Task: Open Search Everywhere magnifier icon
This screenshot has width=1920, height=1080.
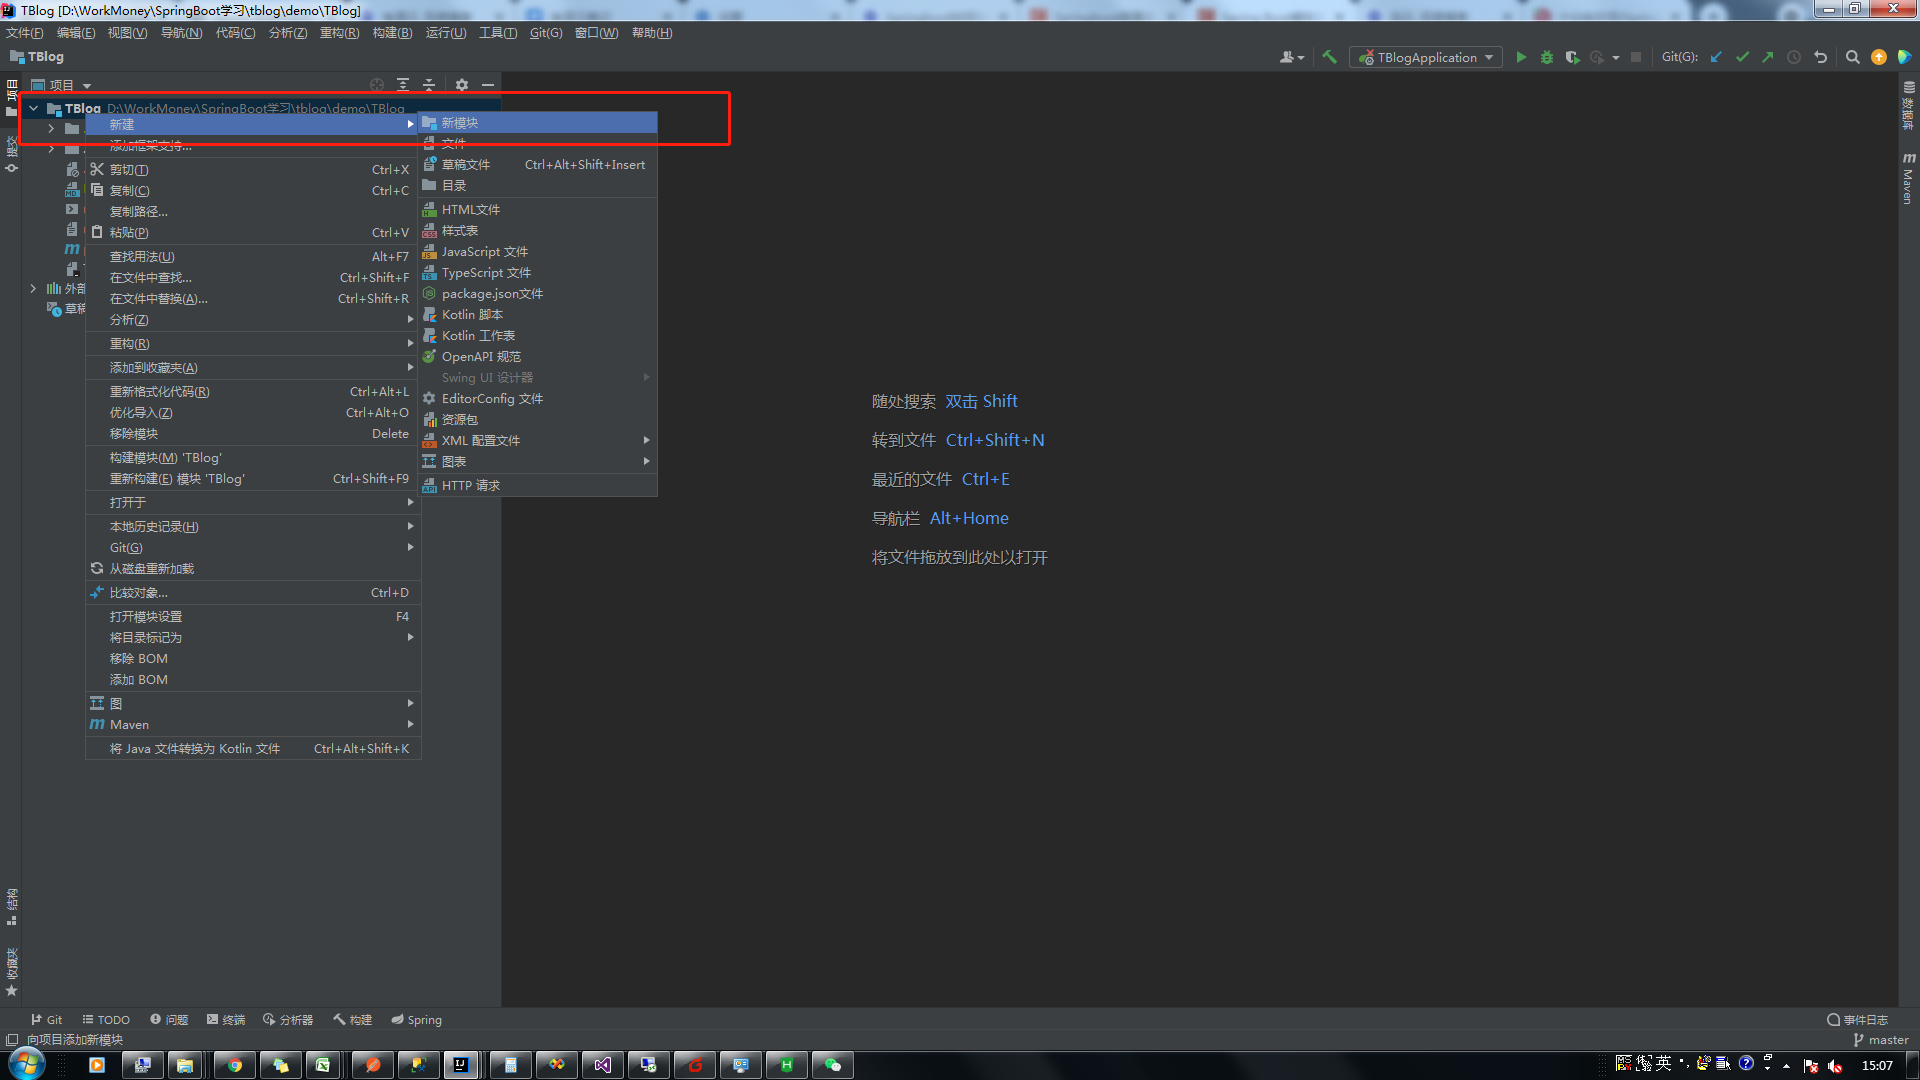Action: pos(1852,57)
